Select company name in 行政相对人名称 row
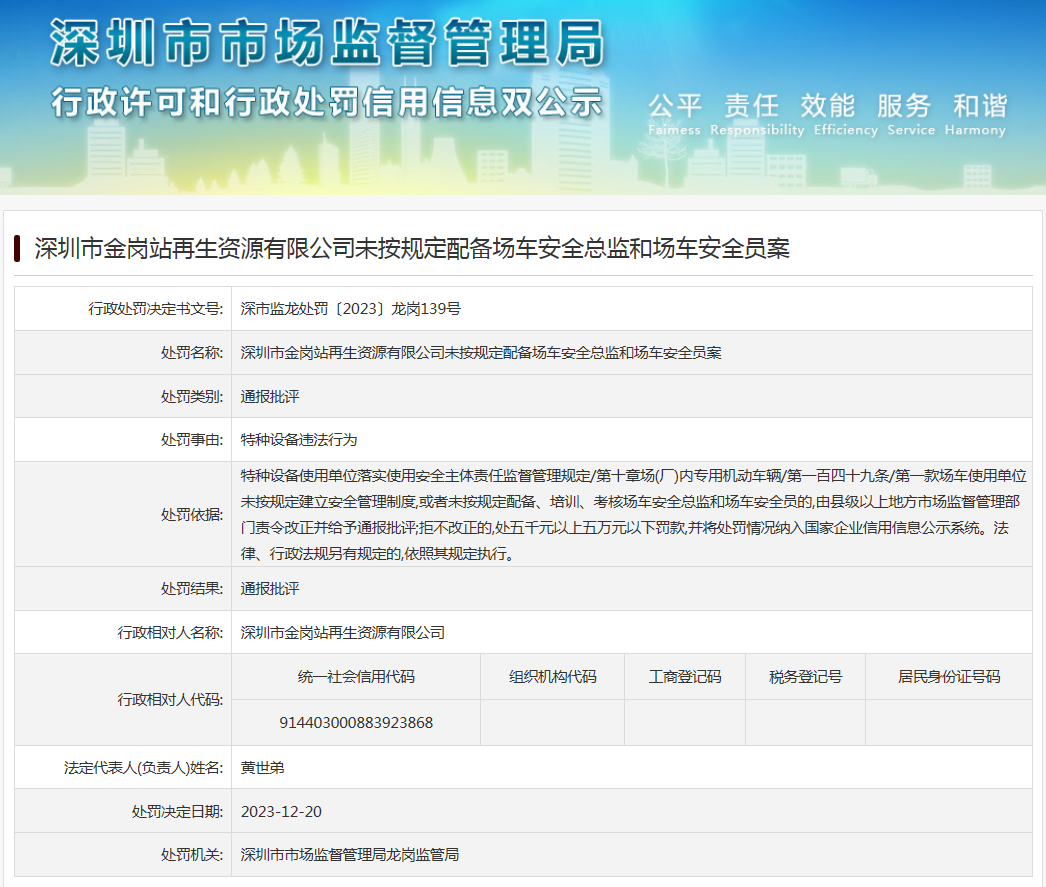Image resolution: width=1046 pixels, height=887 pixels. tap(342, 633)
